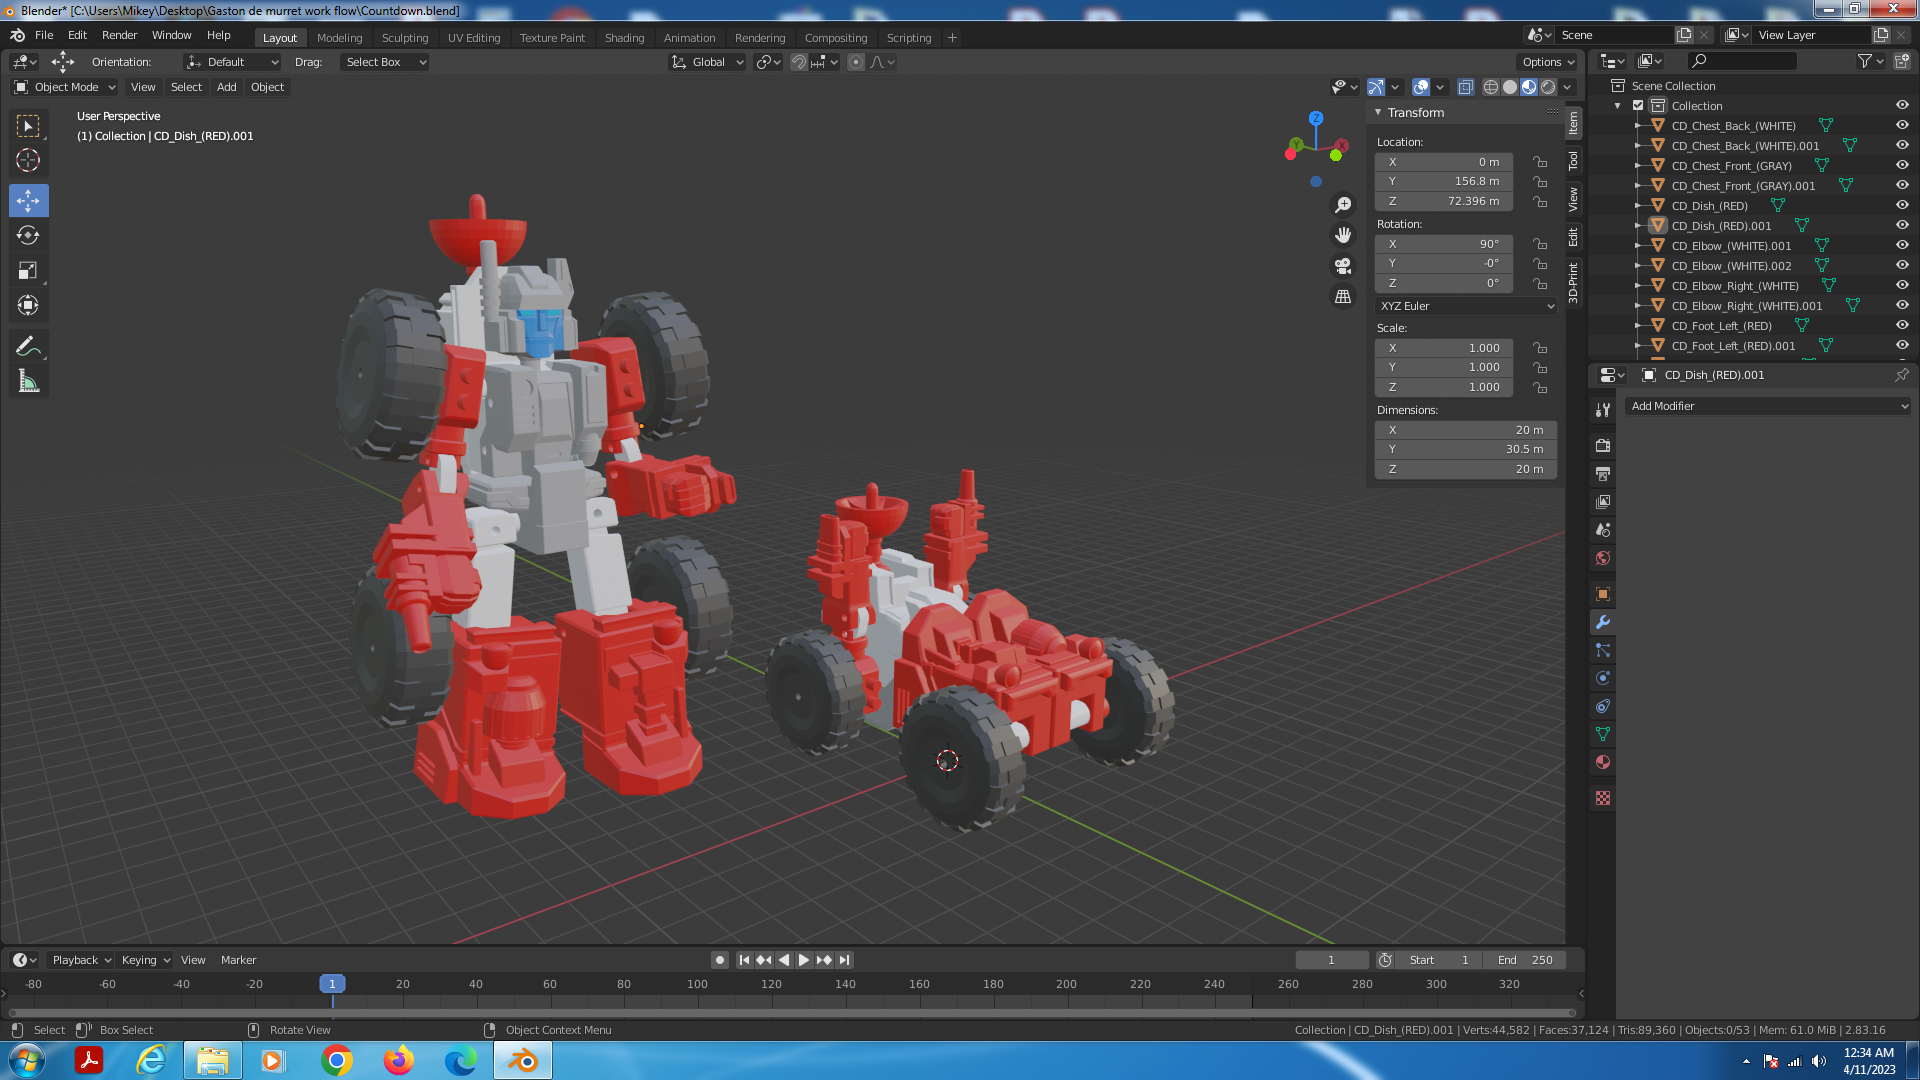Open the Drag Select Box dropdown

click(385, 62)
